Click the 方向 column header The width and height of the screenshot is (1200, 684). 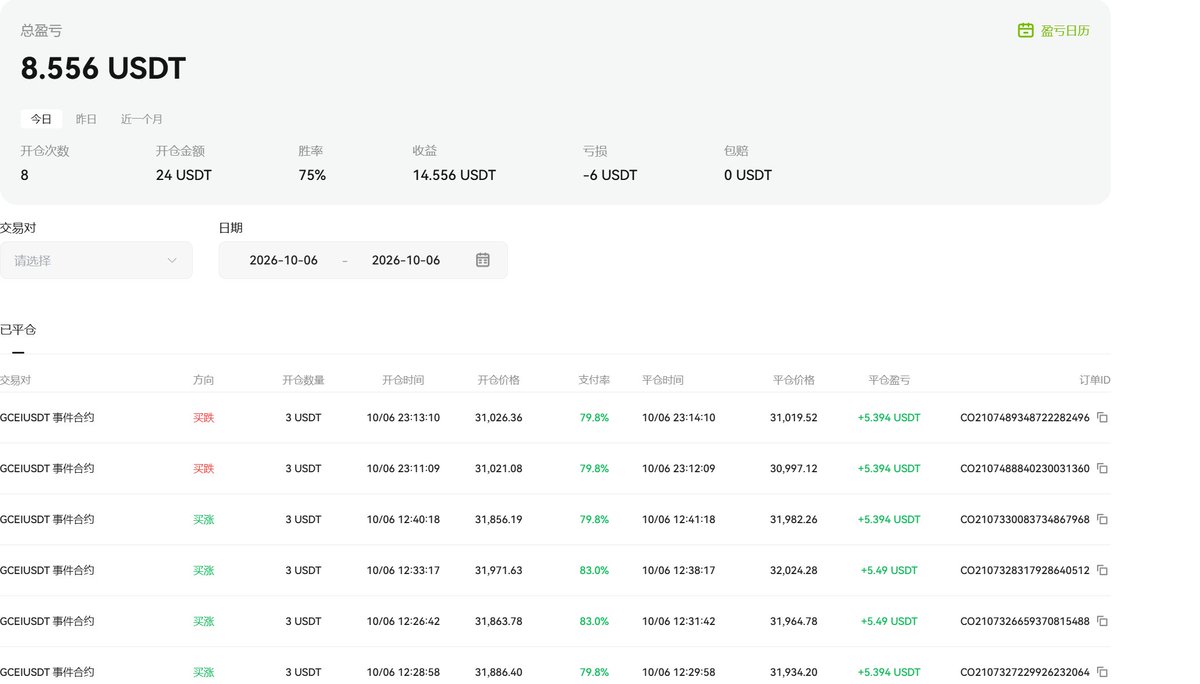pos(204,381)
